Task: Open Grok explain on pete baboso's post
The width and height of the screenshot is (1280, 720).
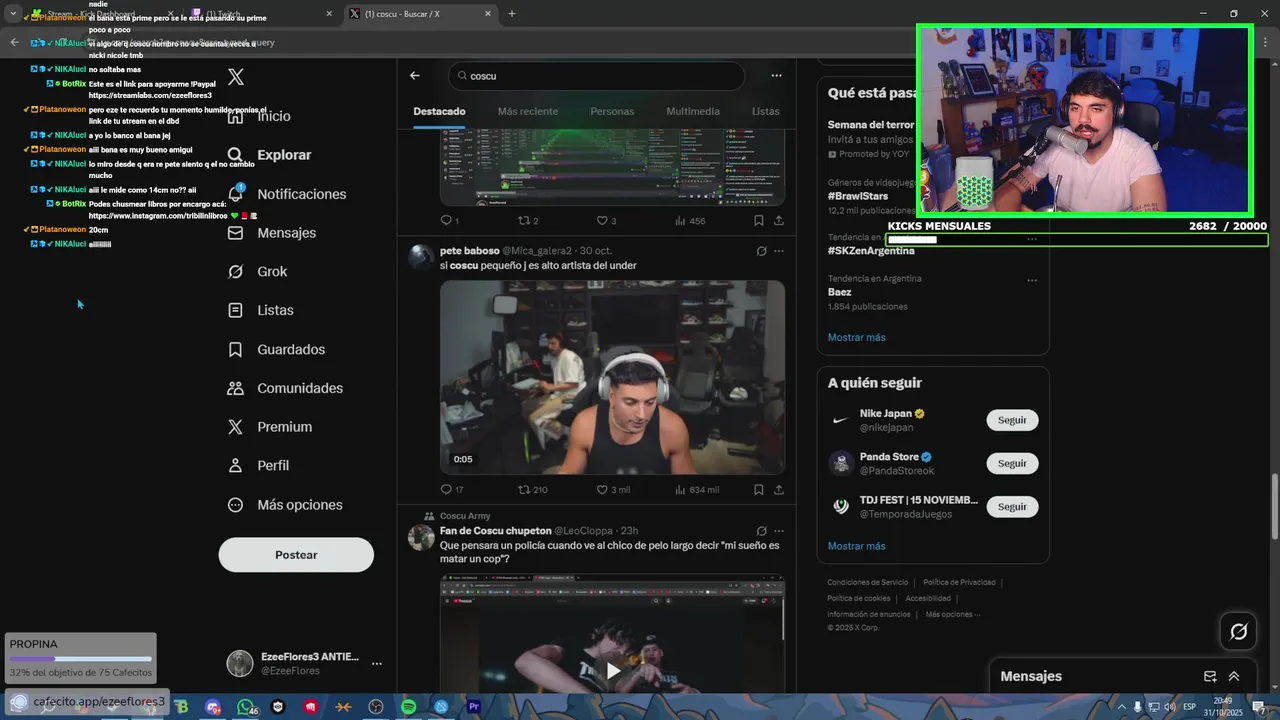Action: (x=761, y=251)
